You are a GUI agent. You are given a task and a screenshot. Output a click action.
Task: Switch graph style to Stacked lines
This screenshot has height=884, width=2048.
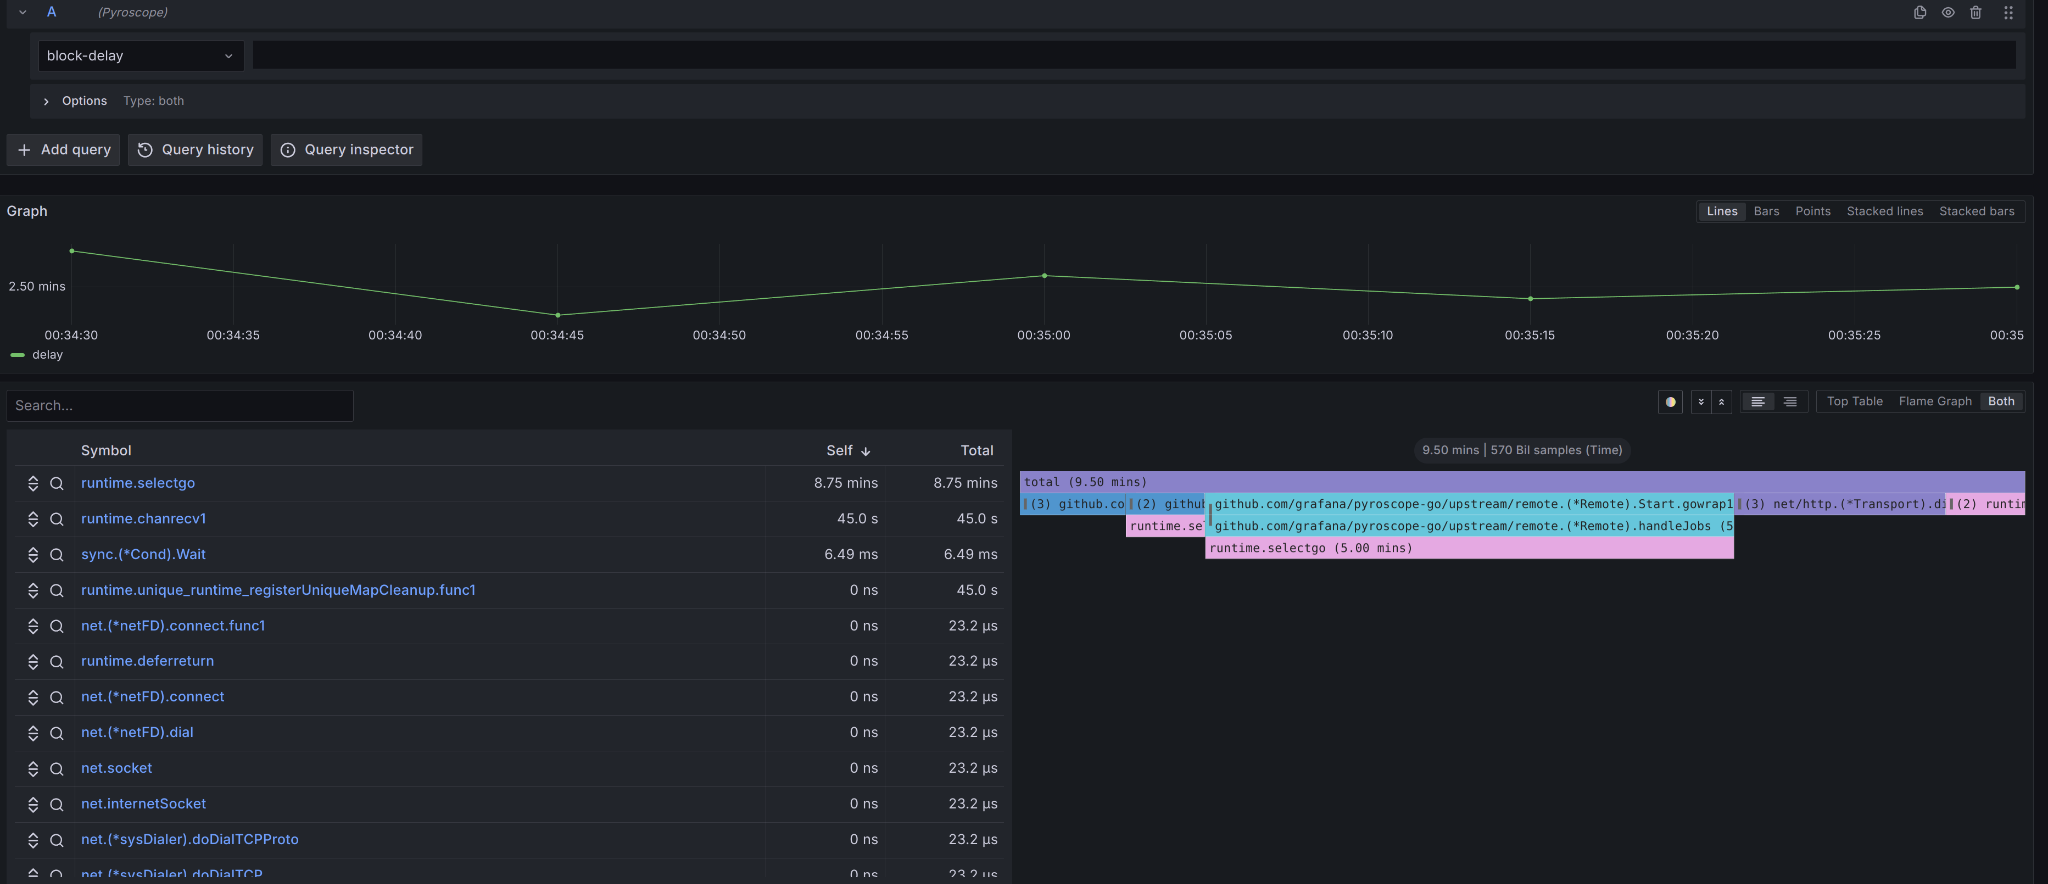coord(1884,211)
